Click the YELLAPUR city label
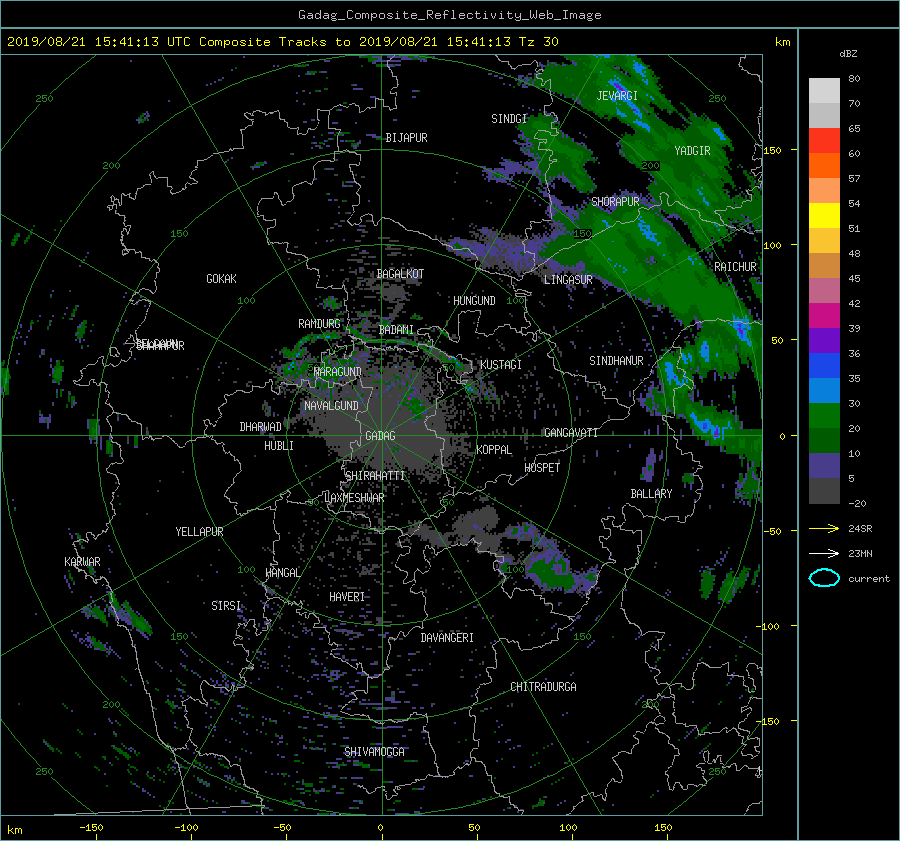The image size is (900, 841). (x=199, y=532)
